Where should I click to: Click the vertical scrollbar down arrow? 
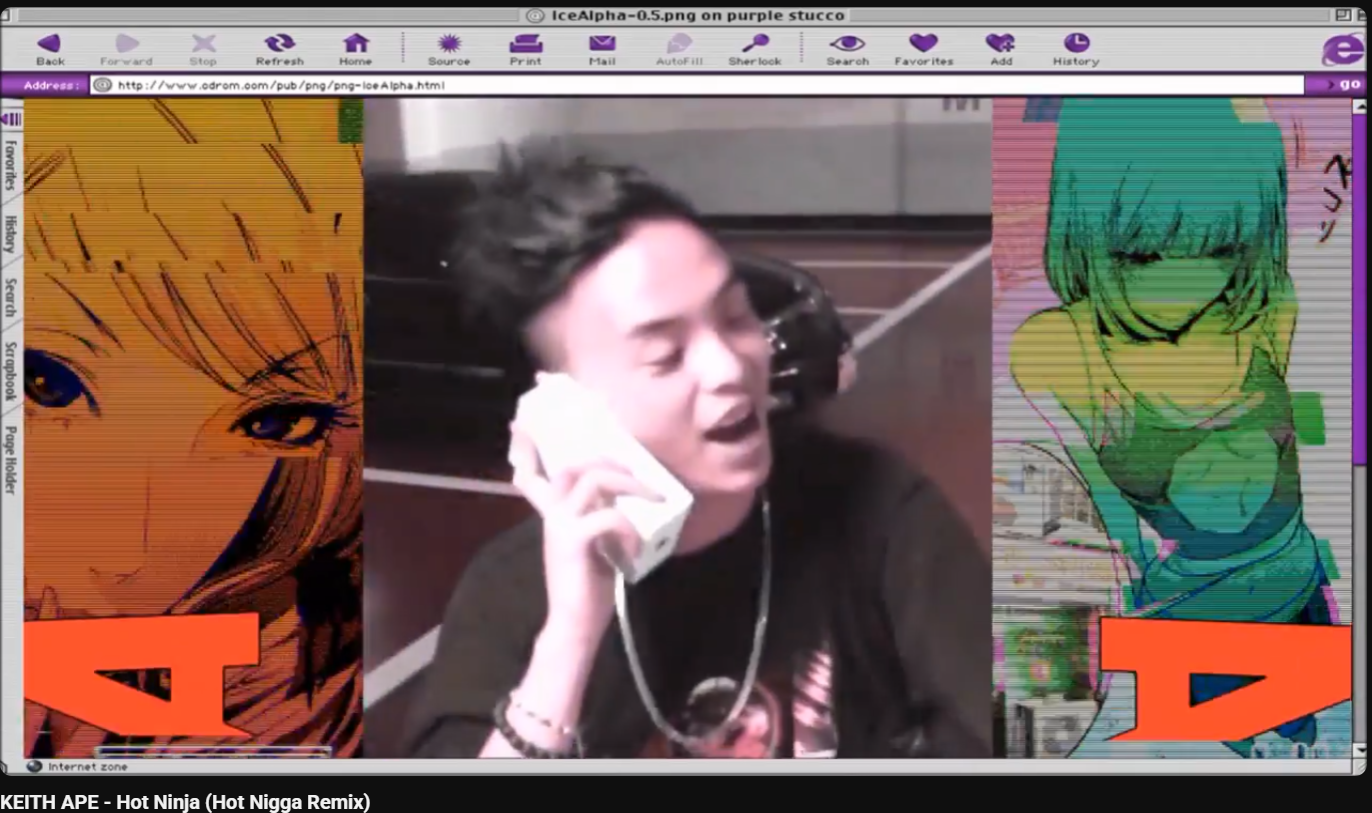point(1359,750)
